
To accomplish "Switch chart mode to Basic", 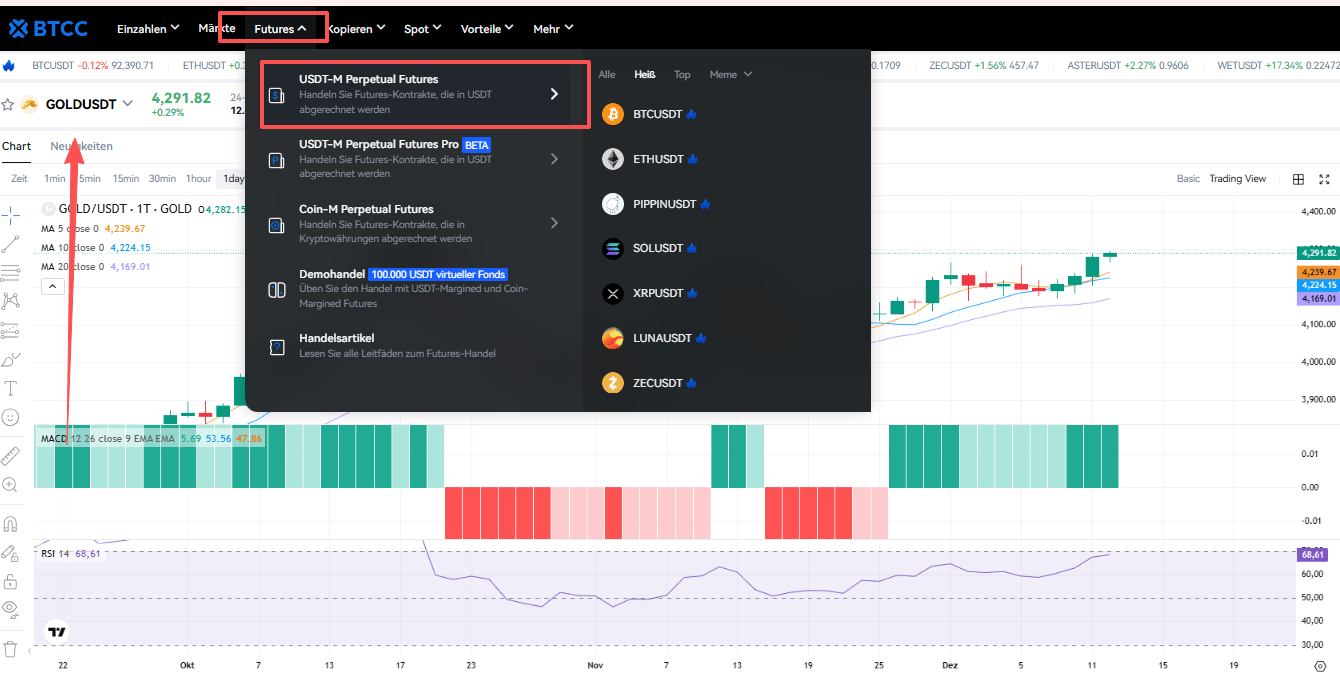I will tap(1188, 179).
